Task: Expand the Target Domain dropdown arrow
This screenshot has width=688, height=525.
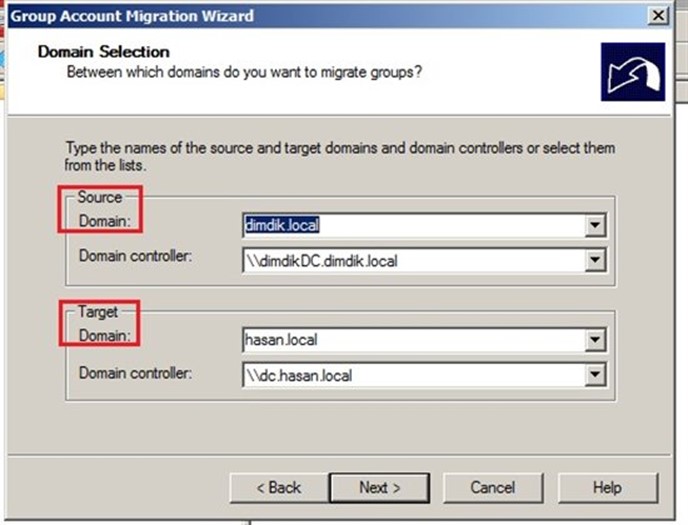Action: (x=595, y=339)
